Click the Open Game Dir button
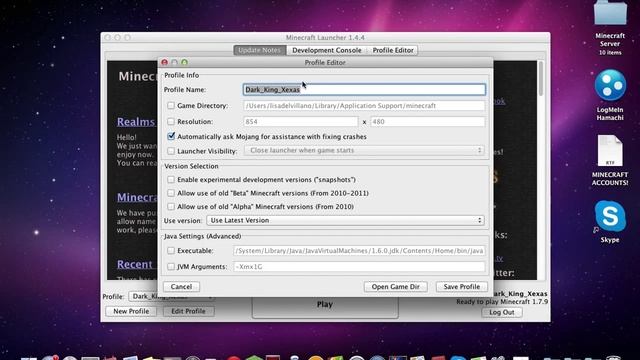This screenshot has width=640, height=360. click(396, 287)
